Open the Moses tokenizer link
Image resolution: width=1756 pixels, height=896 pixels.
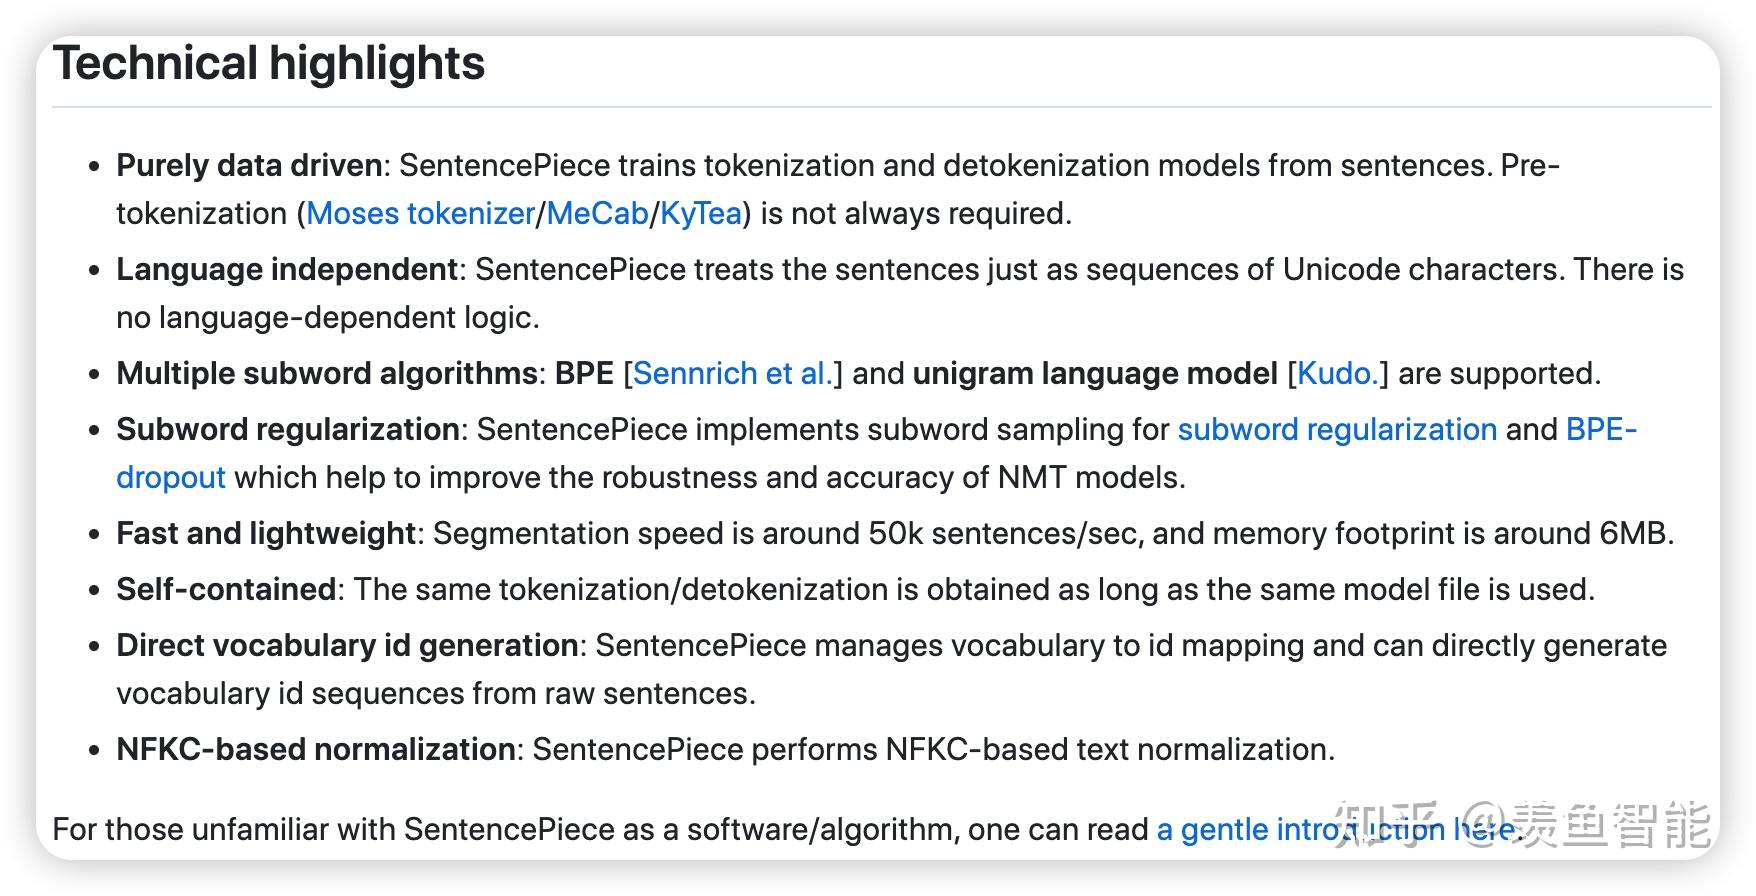pos(420,214)
